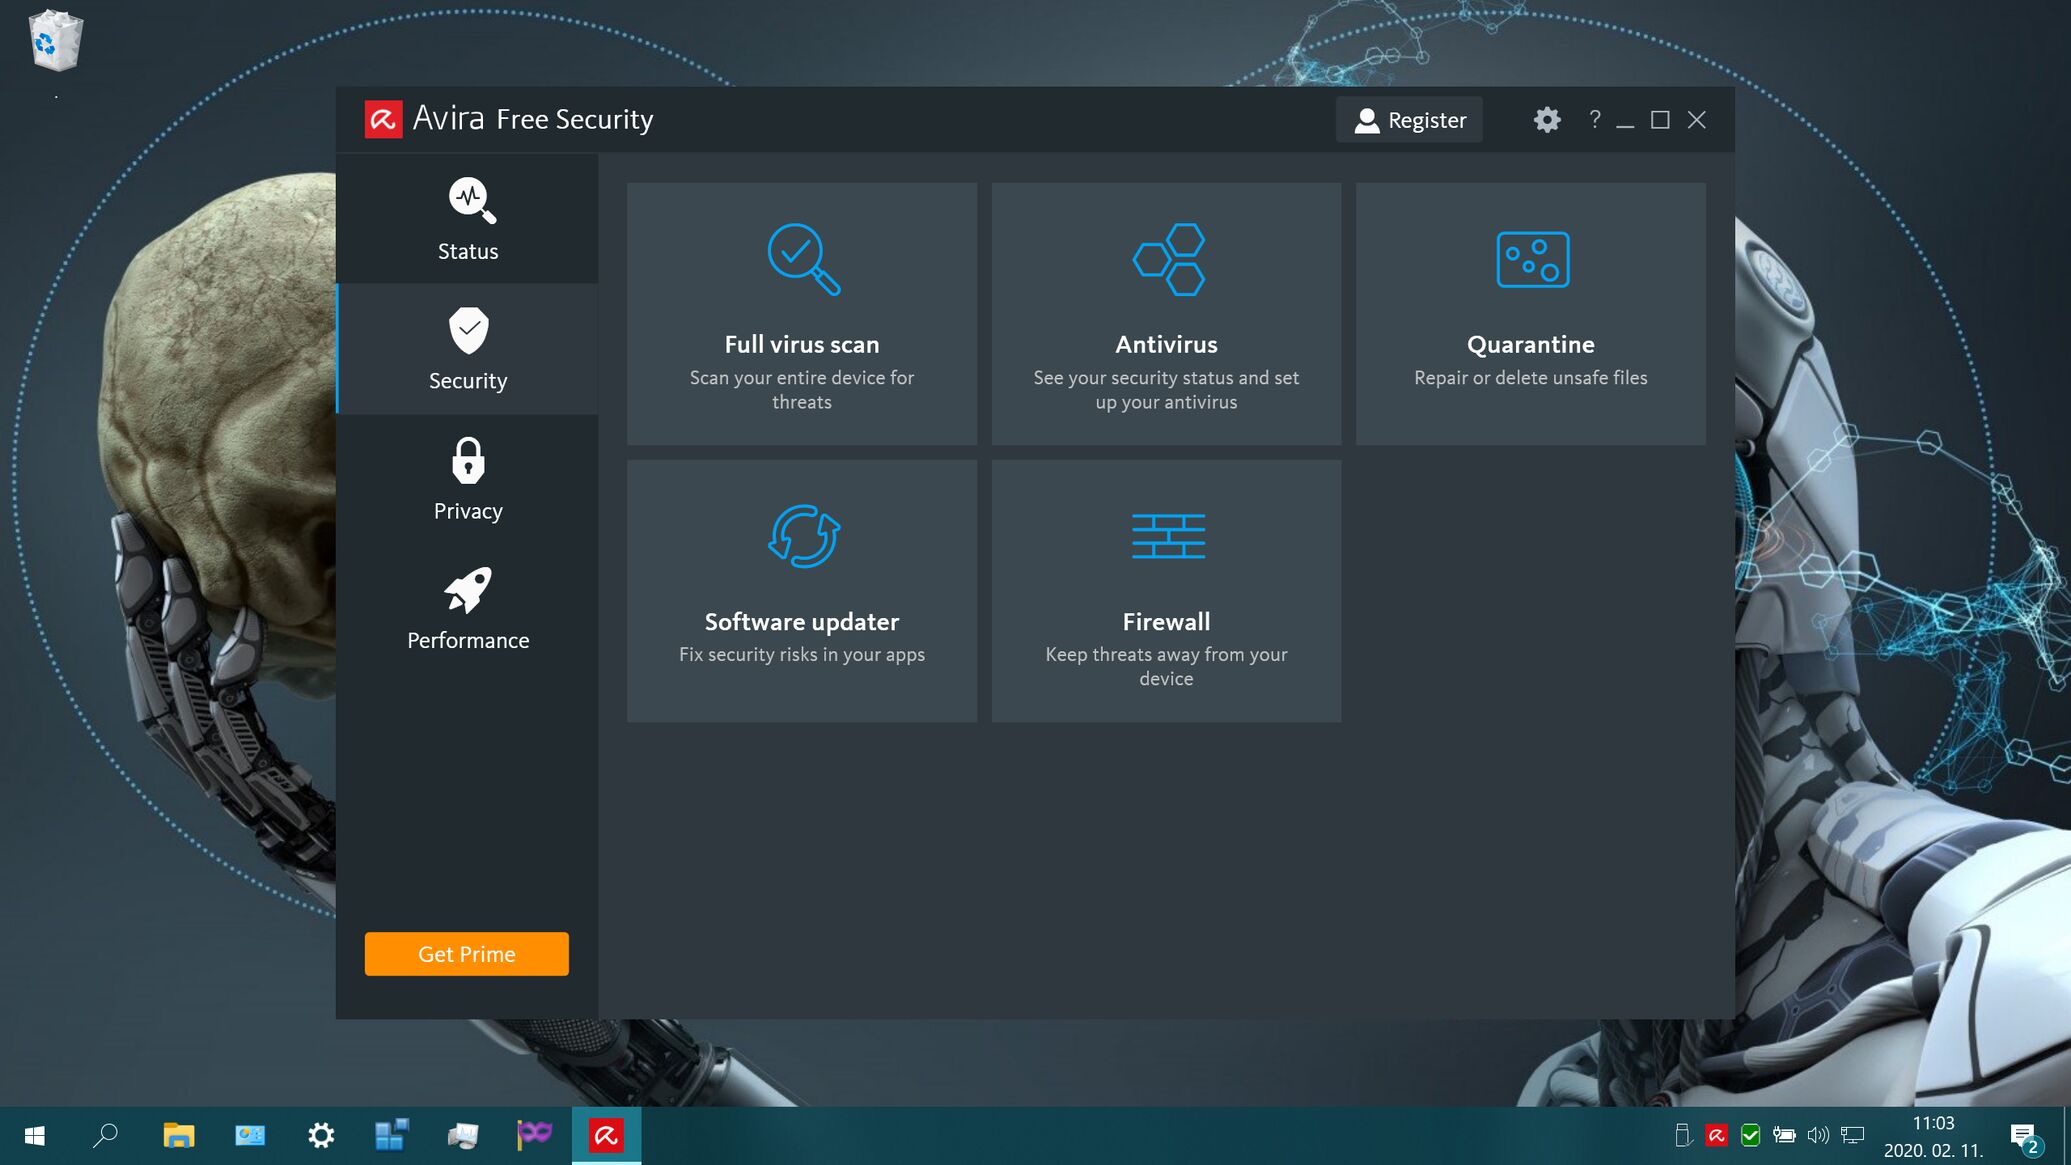
Task: Open the taskbar Settings gear
Action: 321,1136
